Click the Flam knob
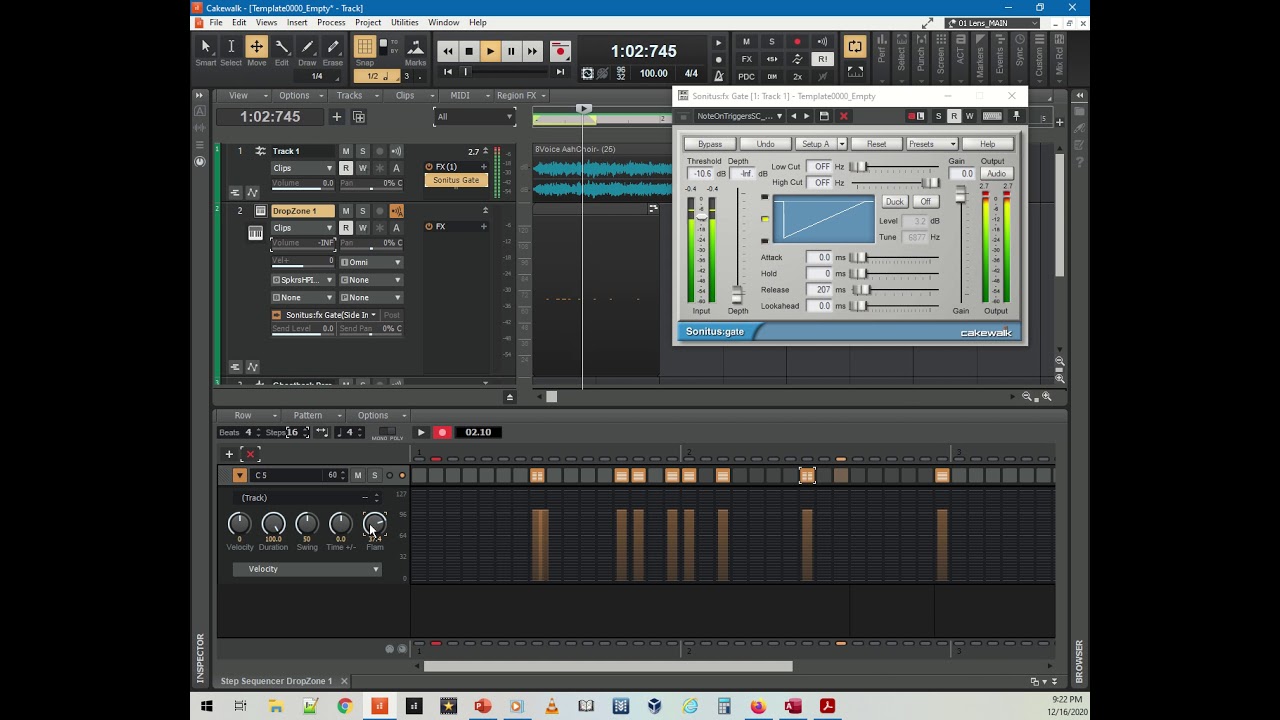The height and width of the screenshot is (720, 1280). (x=374, y=523)
